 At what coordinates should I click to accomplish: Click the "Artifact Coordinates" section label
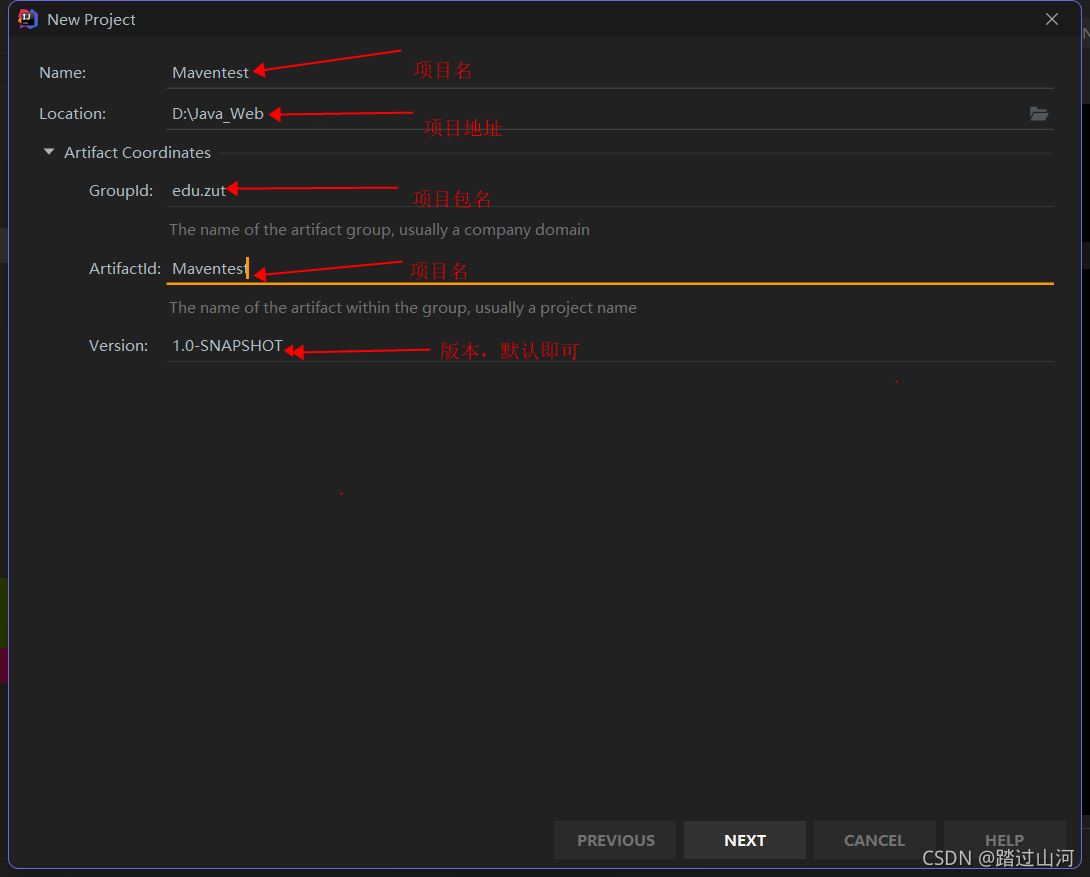[x=137, y=152]
